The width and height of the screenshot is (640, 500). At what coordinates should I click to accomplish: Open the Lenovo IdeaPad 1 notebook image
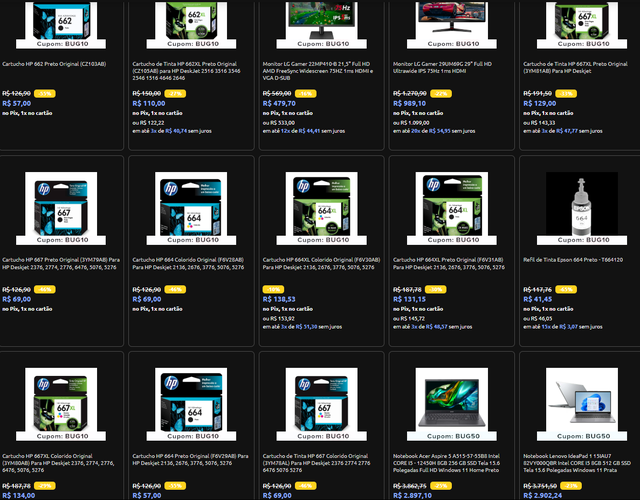point(582,404)
